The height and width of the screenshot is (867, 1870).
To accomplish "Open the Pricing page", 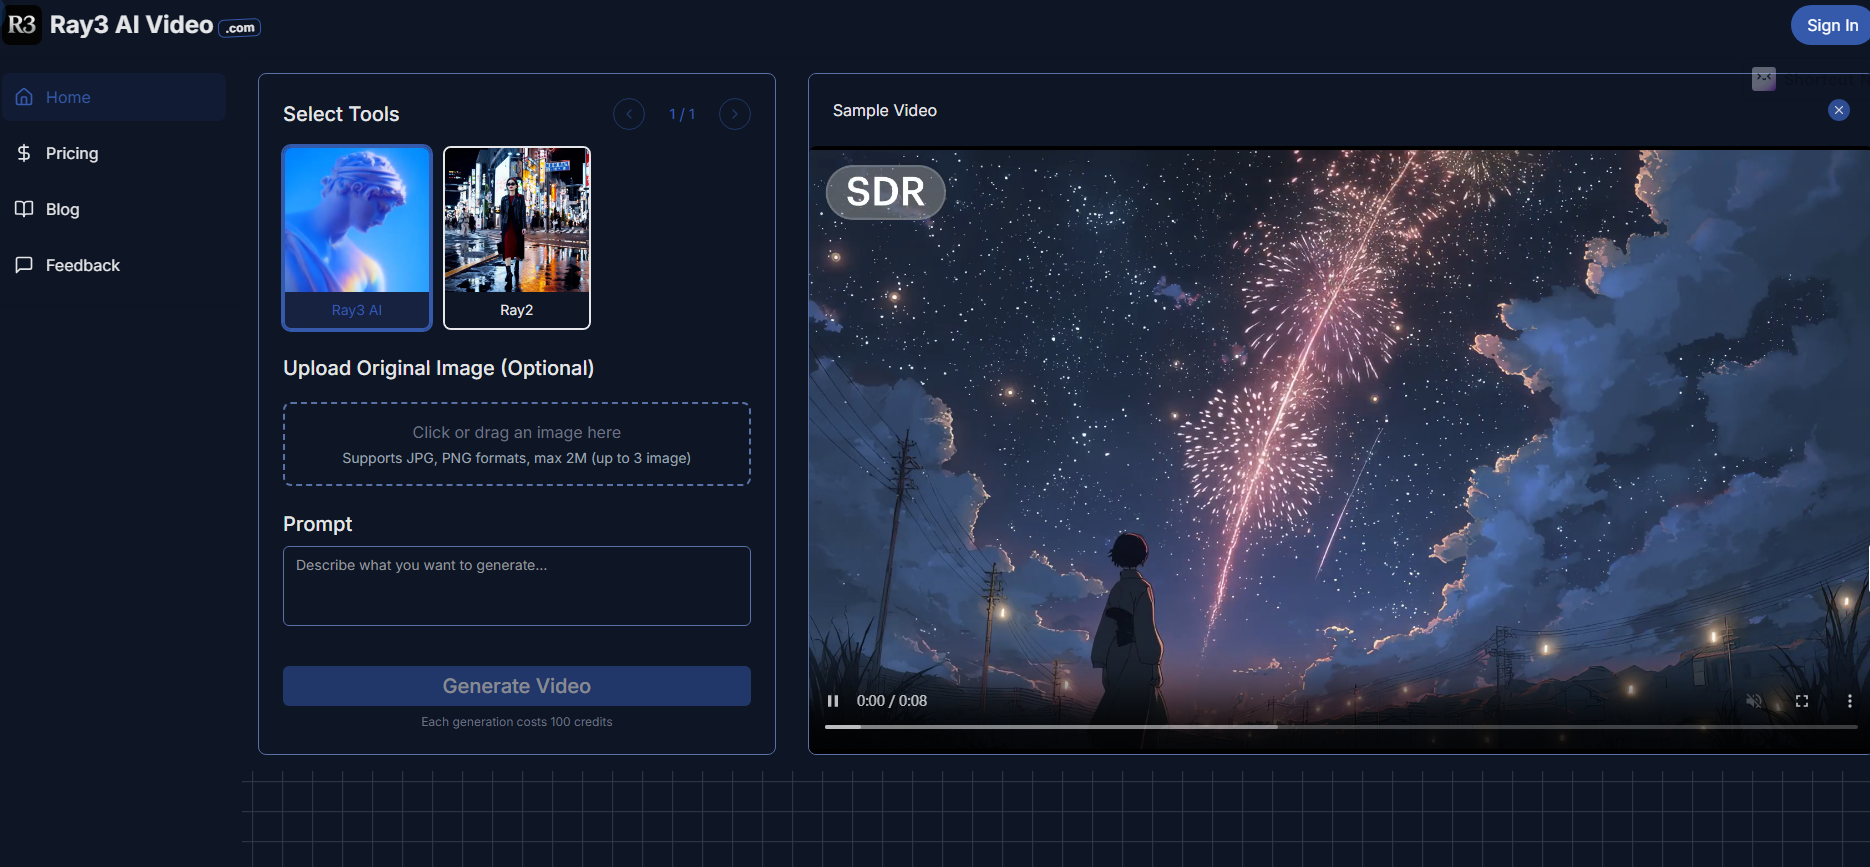I will [72, 153].
